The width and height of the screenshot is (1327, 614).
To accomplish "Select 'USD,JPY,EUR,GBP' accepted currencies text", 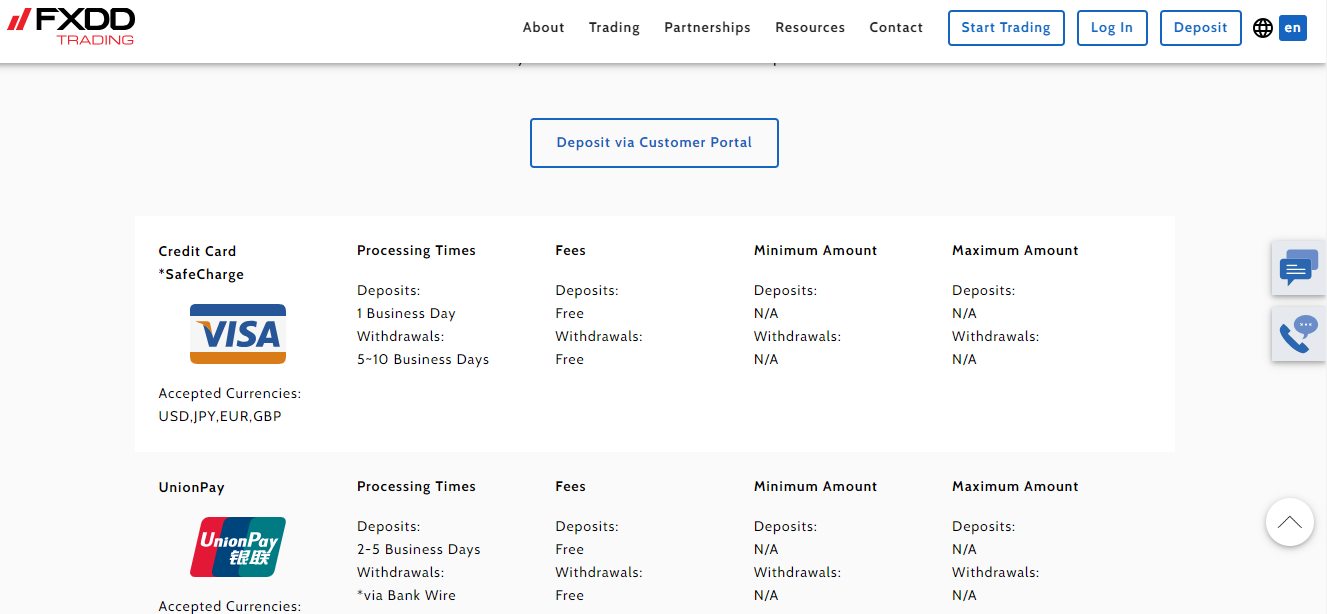I will click(x=220, y=416).
